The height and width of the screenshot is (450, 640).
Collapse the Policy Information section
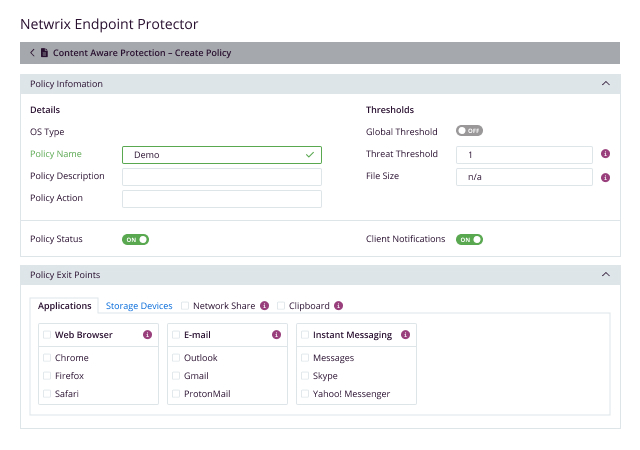pos(605,84)
